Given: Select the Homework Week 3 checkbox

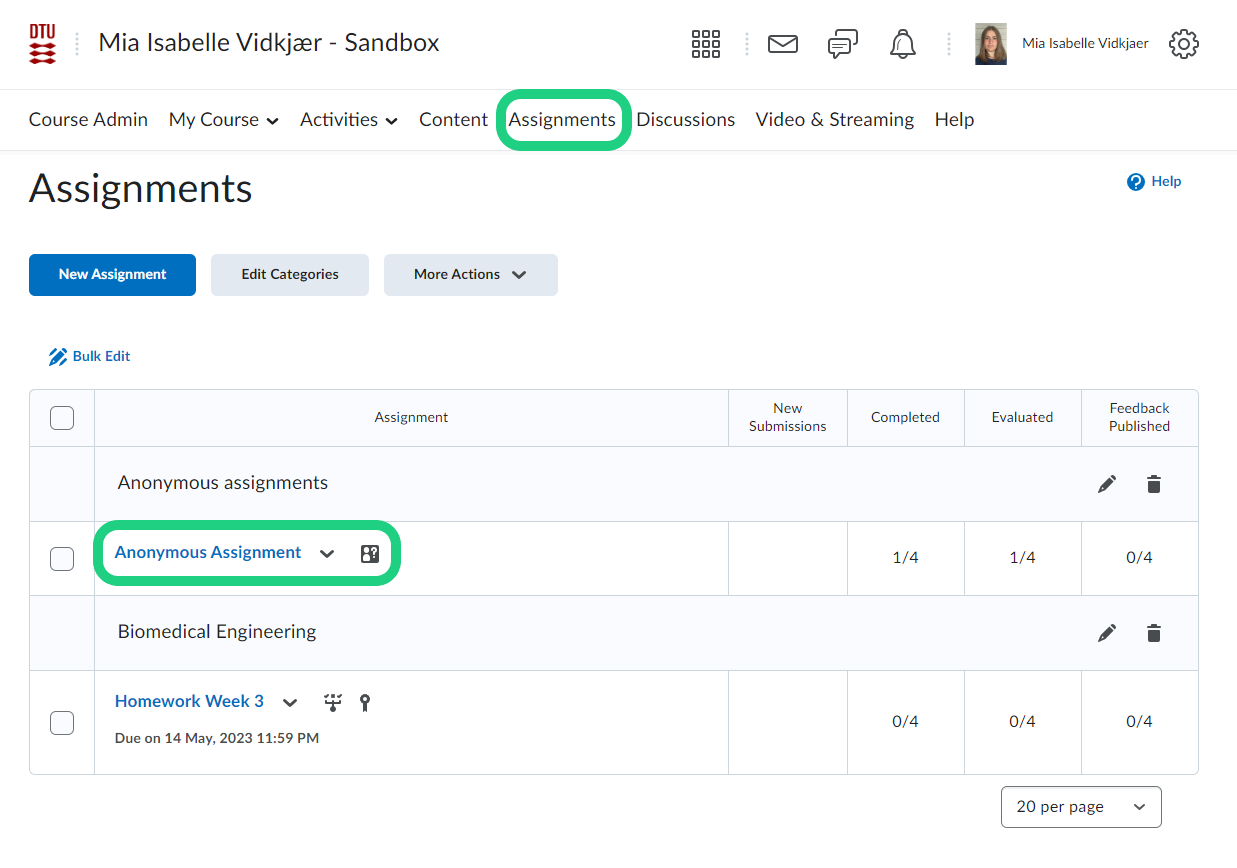Looking at the screenshot, I should coord(62,722).
